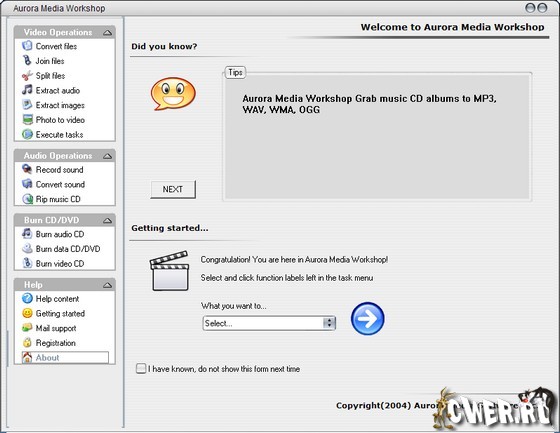The image size is (560, 433).
Task: Open the About link
Action: (47, 358)
